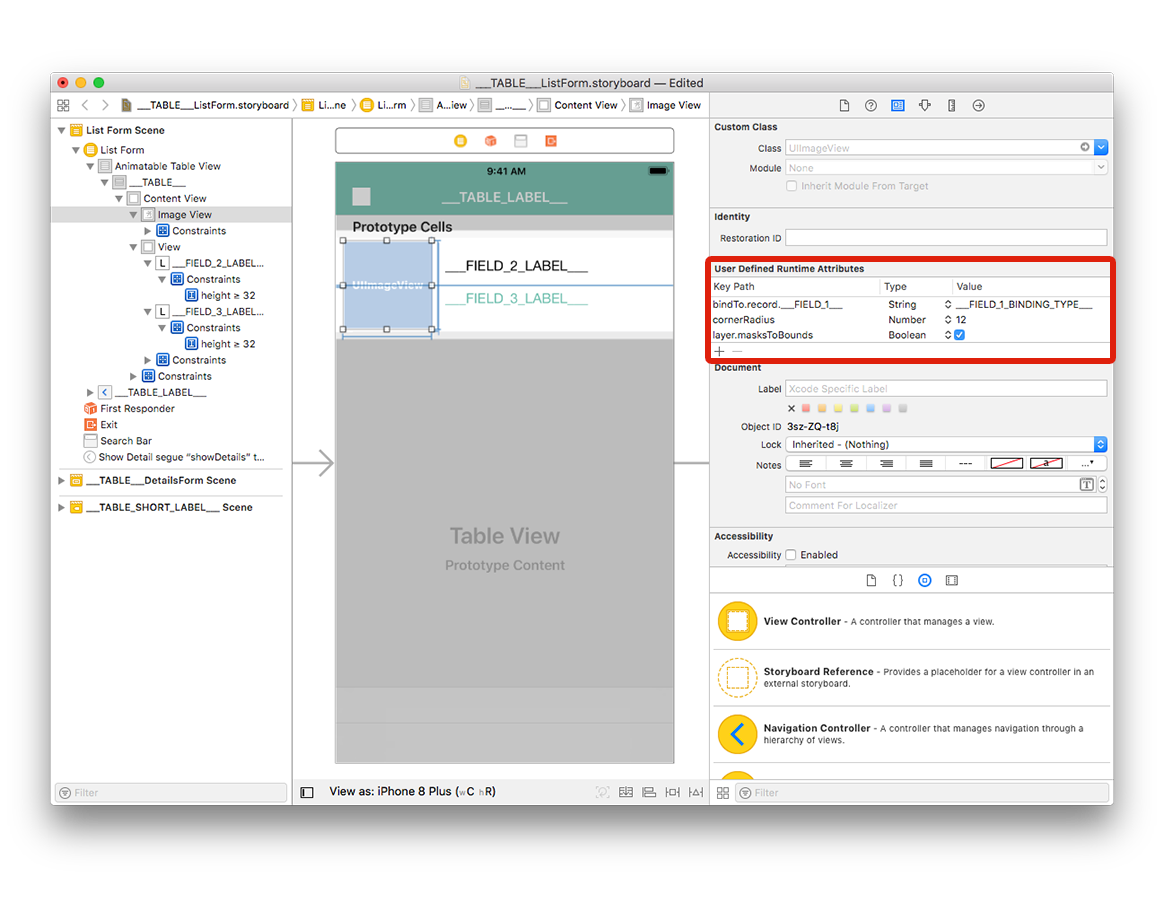This screenshot has width=1164, height=920.
Task: Go back using the left arrow
Action: tap(85, 105)
